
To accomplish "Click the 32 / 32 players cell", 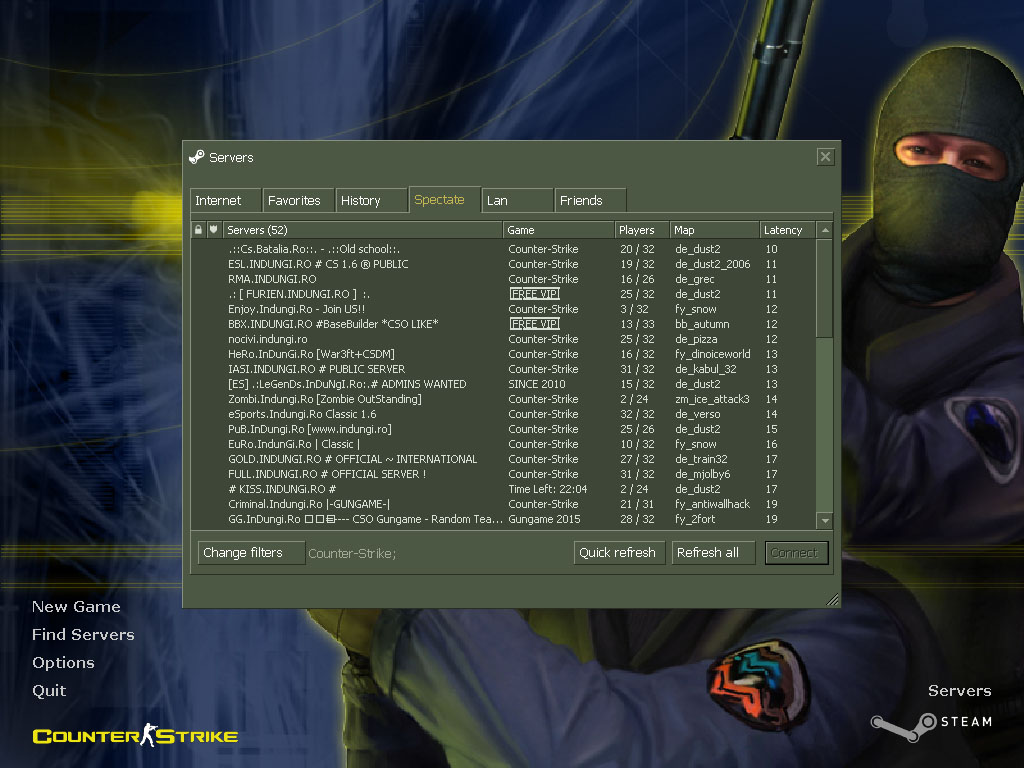I will click(x=637, y=414).
